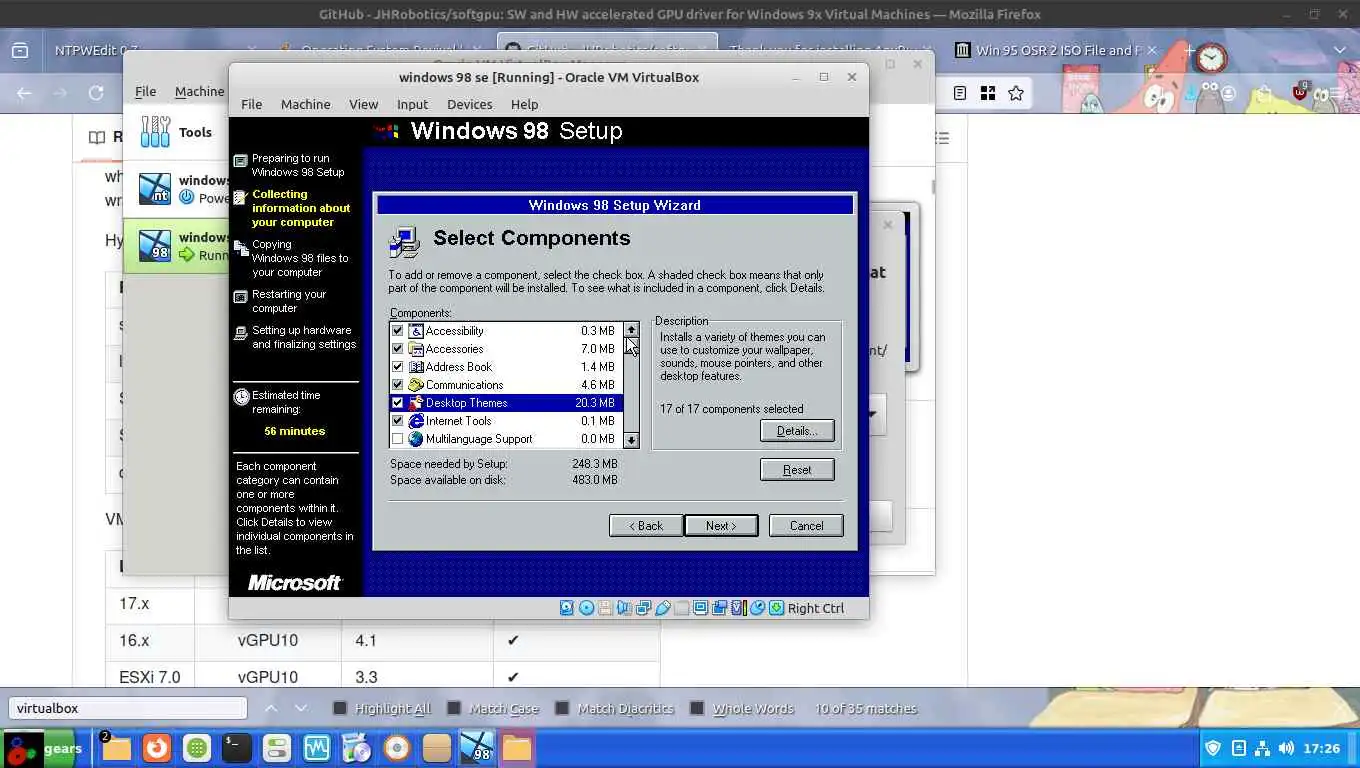1360x768 pixels.
Task: Open the File menu in the VM window
Action: [251, 104]
